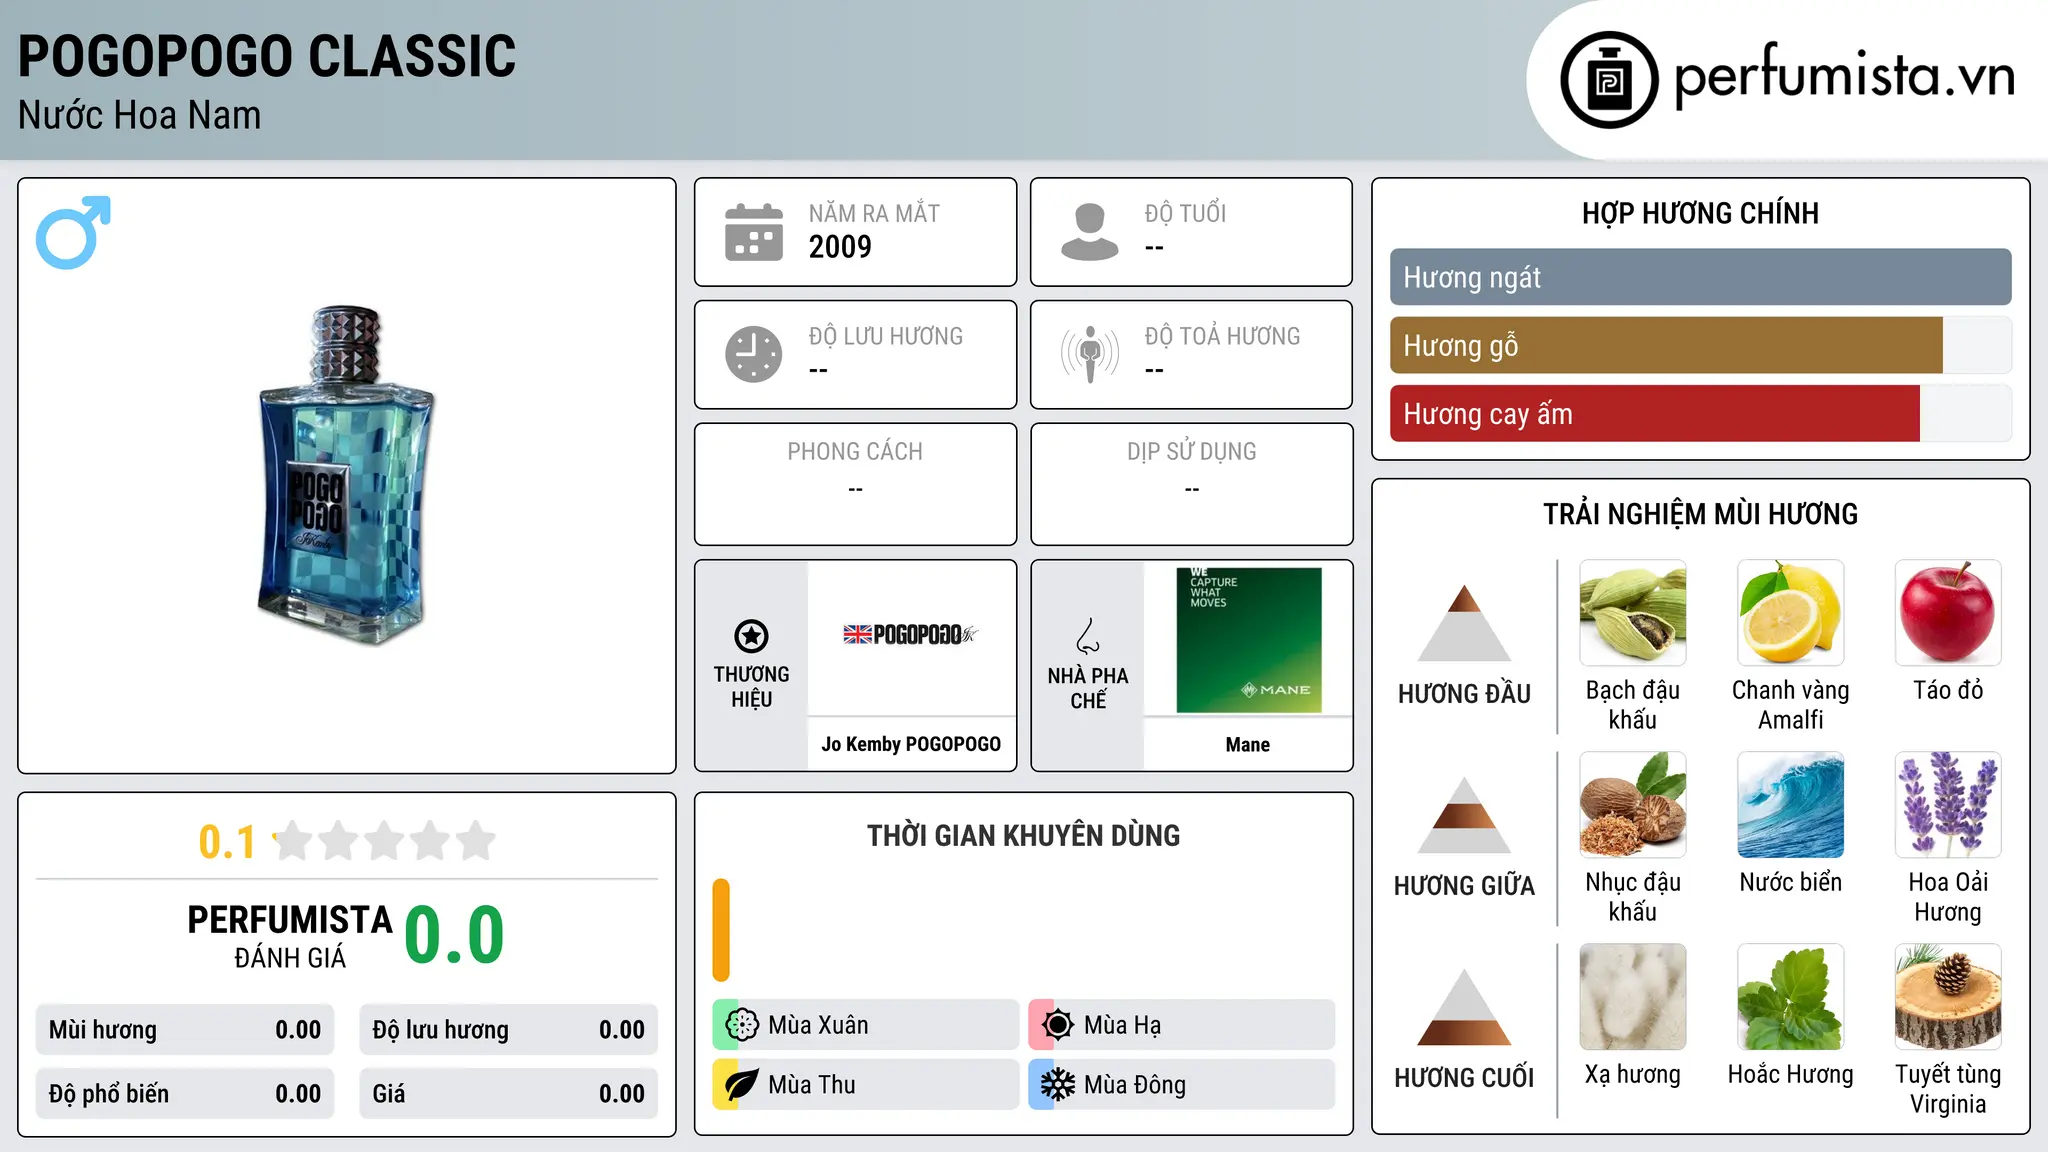Click the TRẢI NGHIỆM MÙI HƯƠNG heading
Screen dimensions: 2048x1152
tap(1700, 514)
